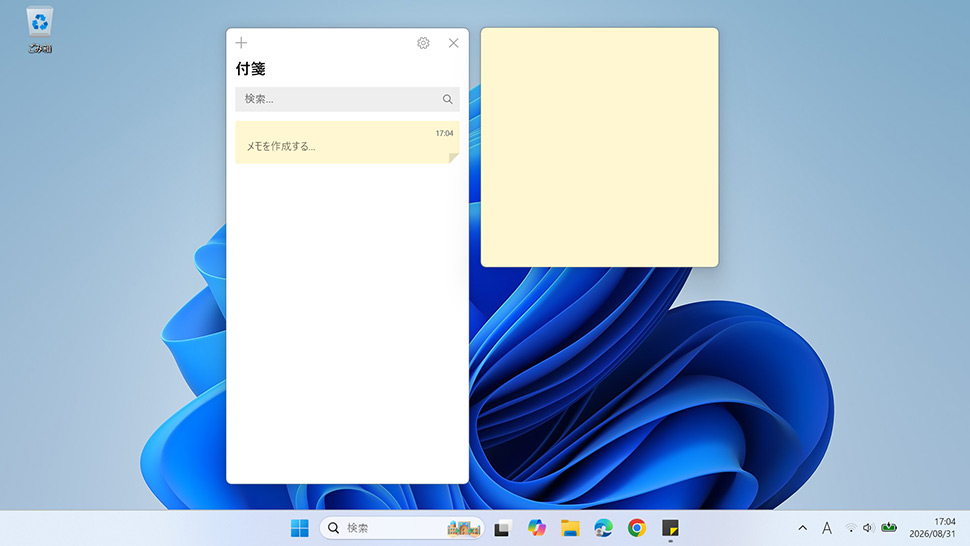Screen dimensions: 970x546
Task: Close the 付箋 notes list window
Action: 453,43
